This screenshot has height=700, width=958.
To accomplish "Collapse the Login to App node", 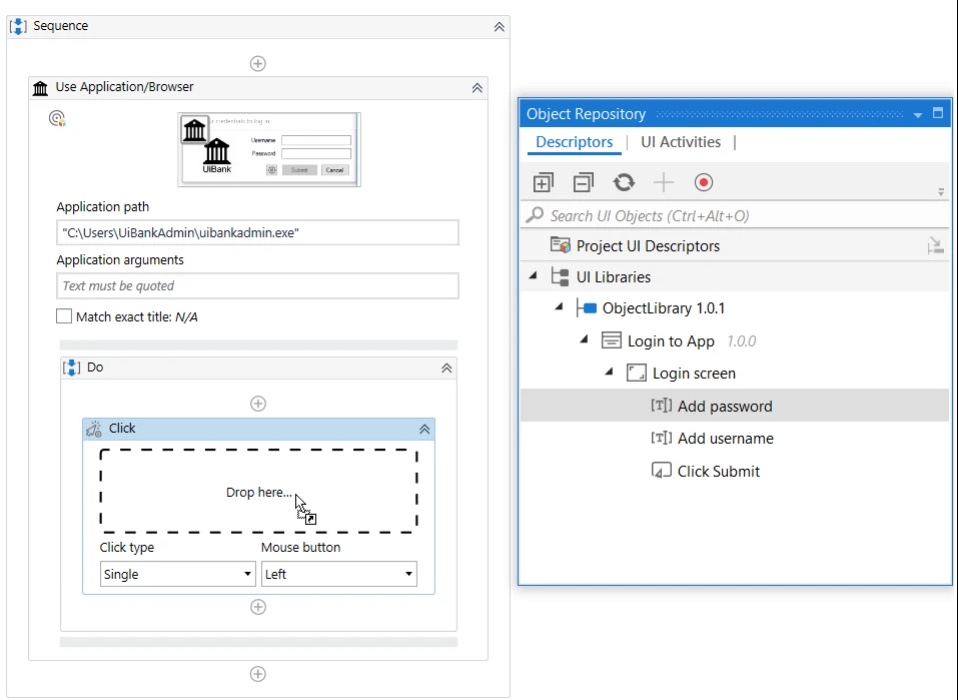I will tap(584, 339).
